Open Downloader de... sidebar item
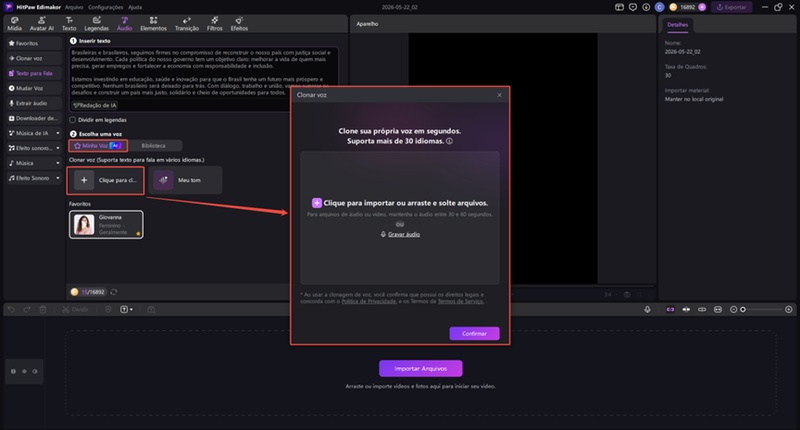 point(34,118)
